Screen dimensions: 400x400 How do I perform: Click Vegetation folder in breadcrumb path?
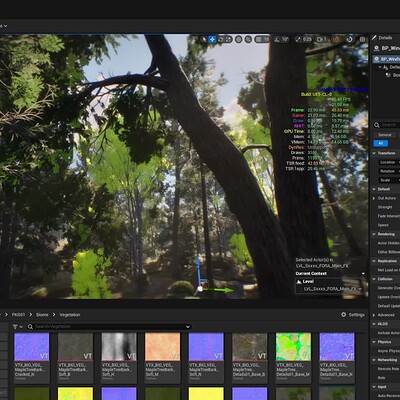coord(70,315)
